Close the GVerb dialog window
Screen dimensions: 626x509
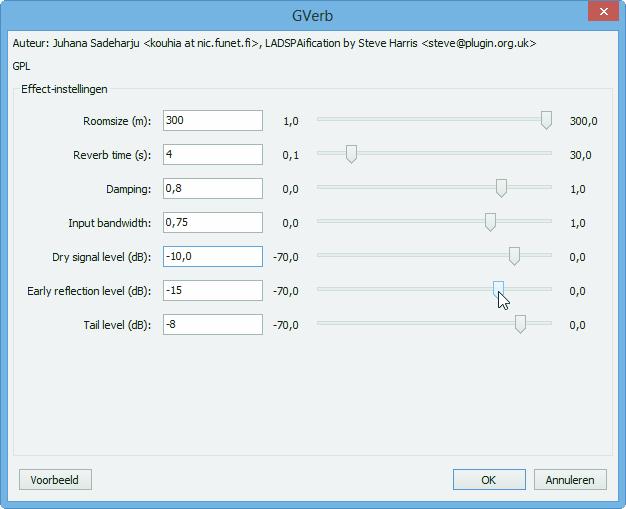click(x=601, y=12)
